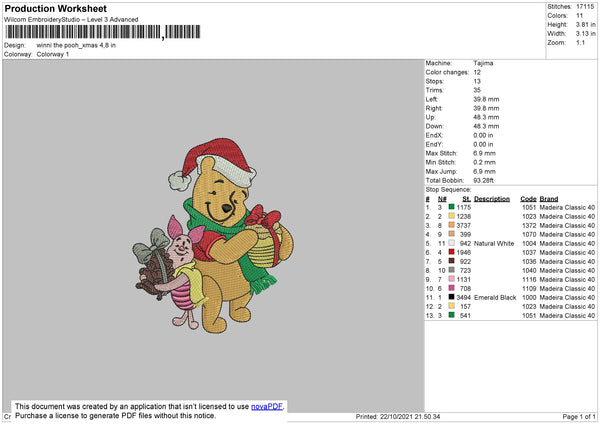600x424 pixels.
Task: Select the green swatch in stop row 13
Action: pos(452,315)
